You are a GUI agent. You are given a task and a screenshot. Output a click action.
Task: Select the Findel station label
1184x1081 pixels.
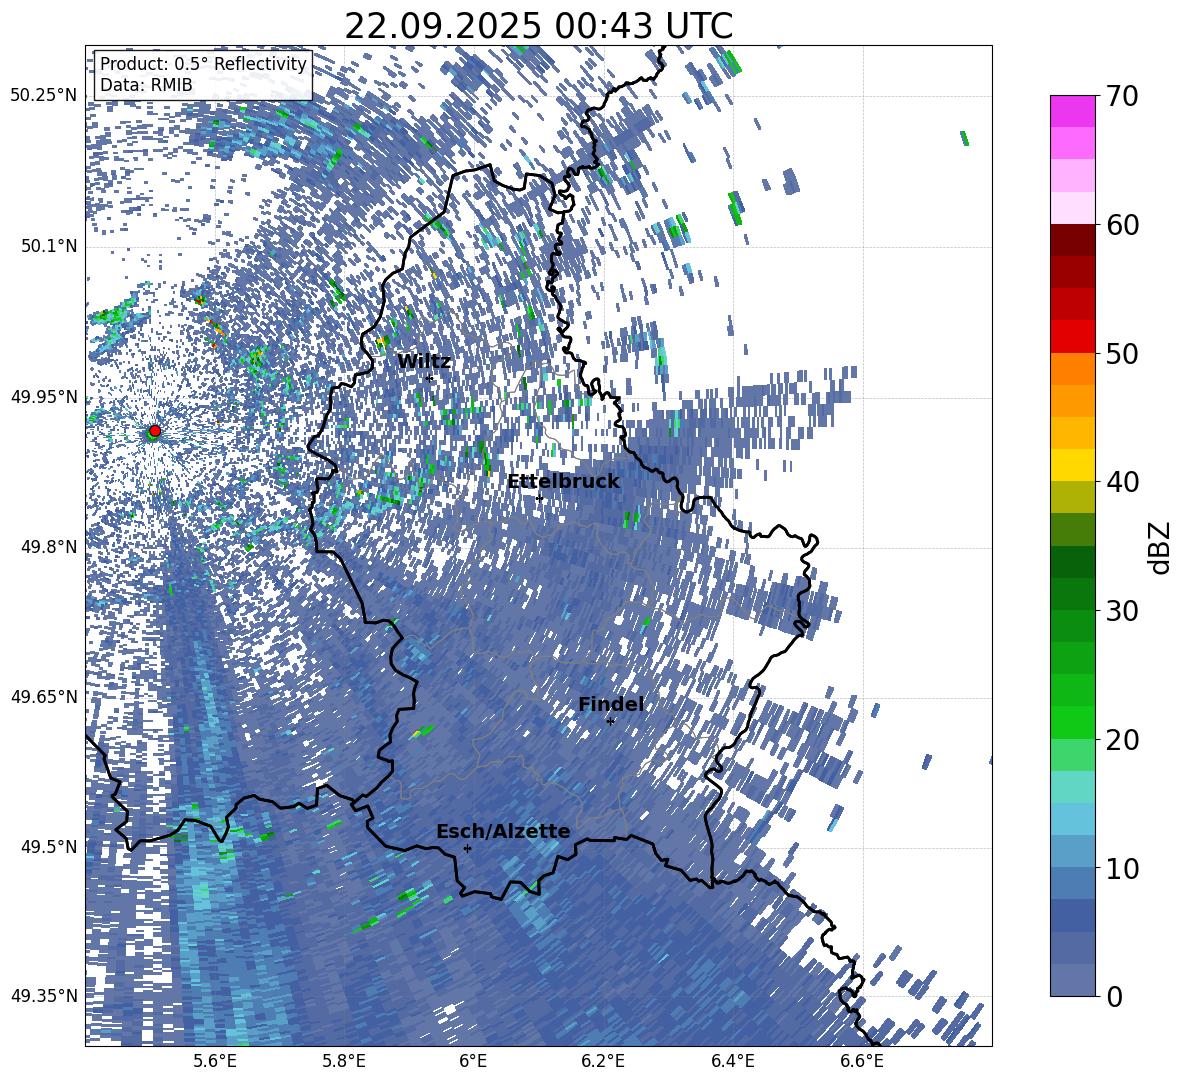611,704
